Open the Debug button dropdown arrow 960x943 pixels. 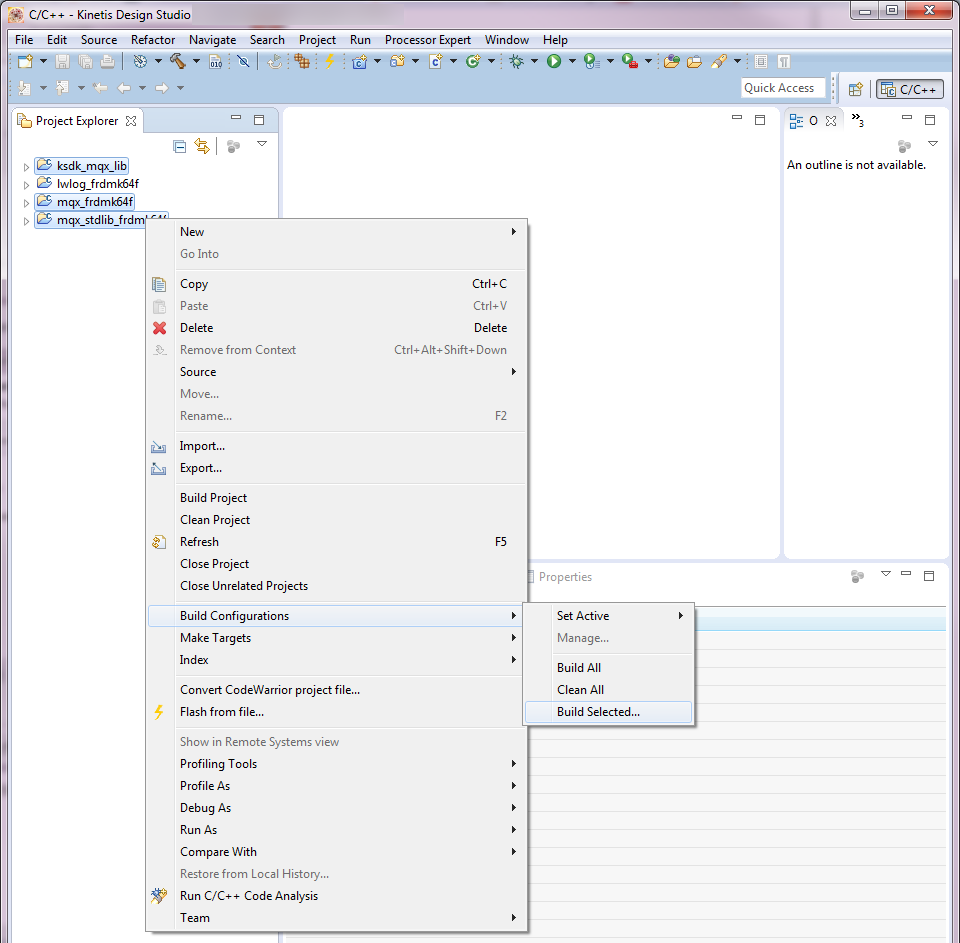[534, 61]
